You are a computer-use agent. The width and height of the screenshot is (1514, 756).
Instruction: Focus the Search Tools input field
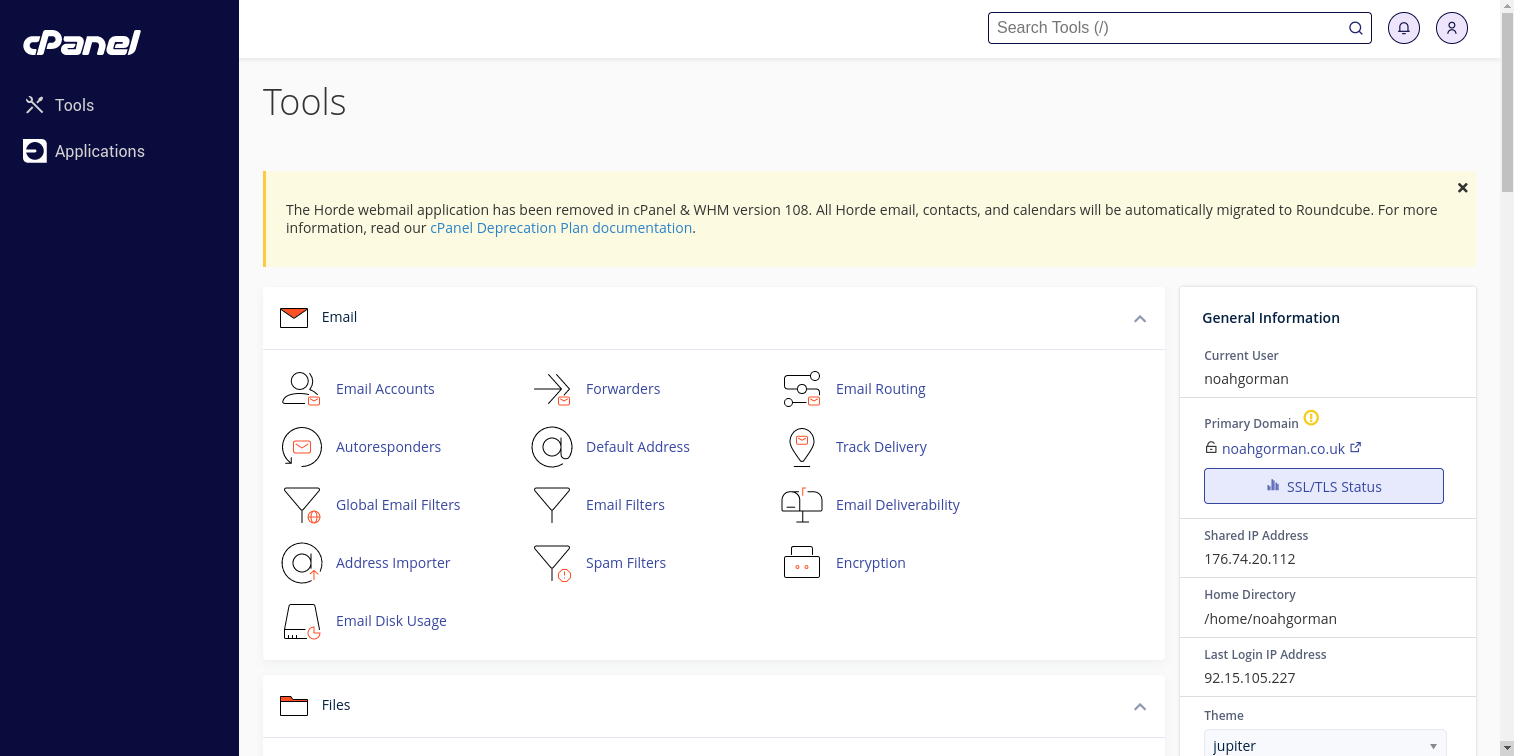tap(1168, 28)
